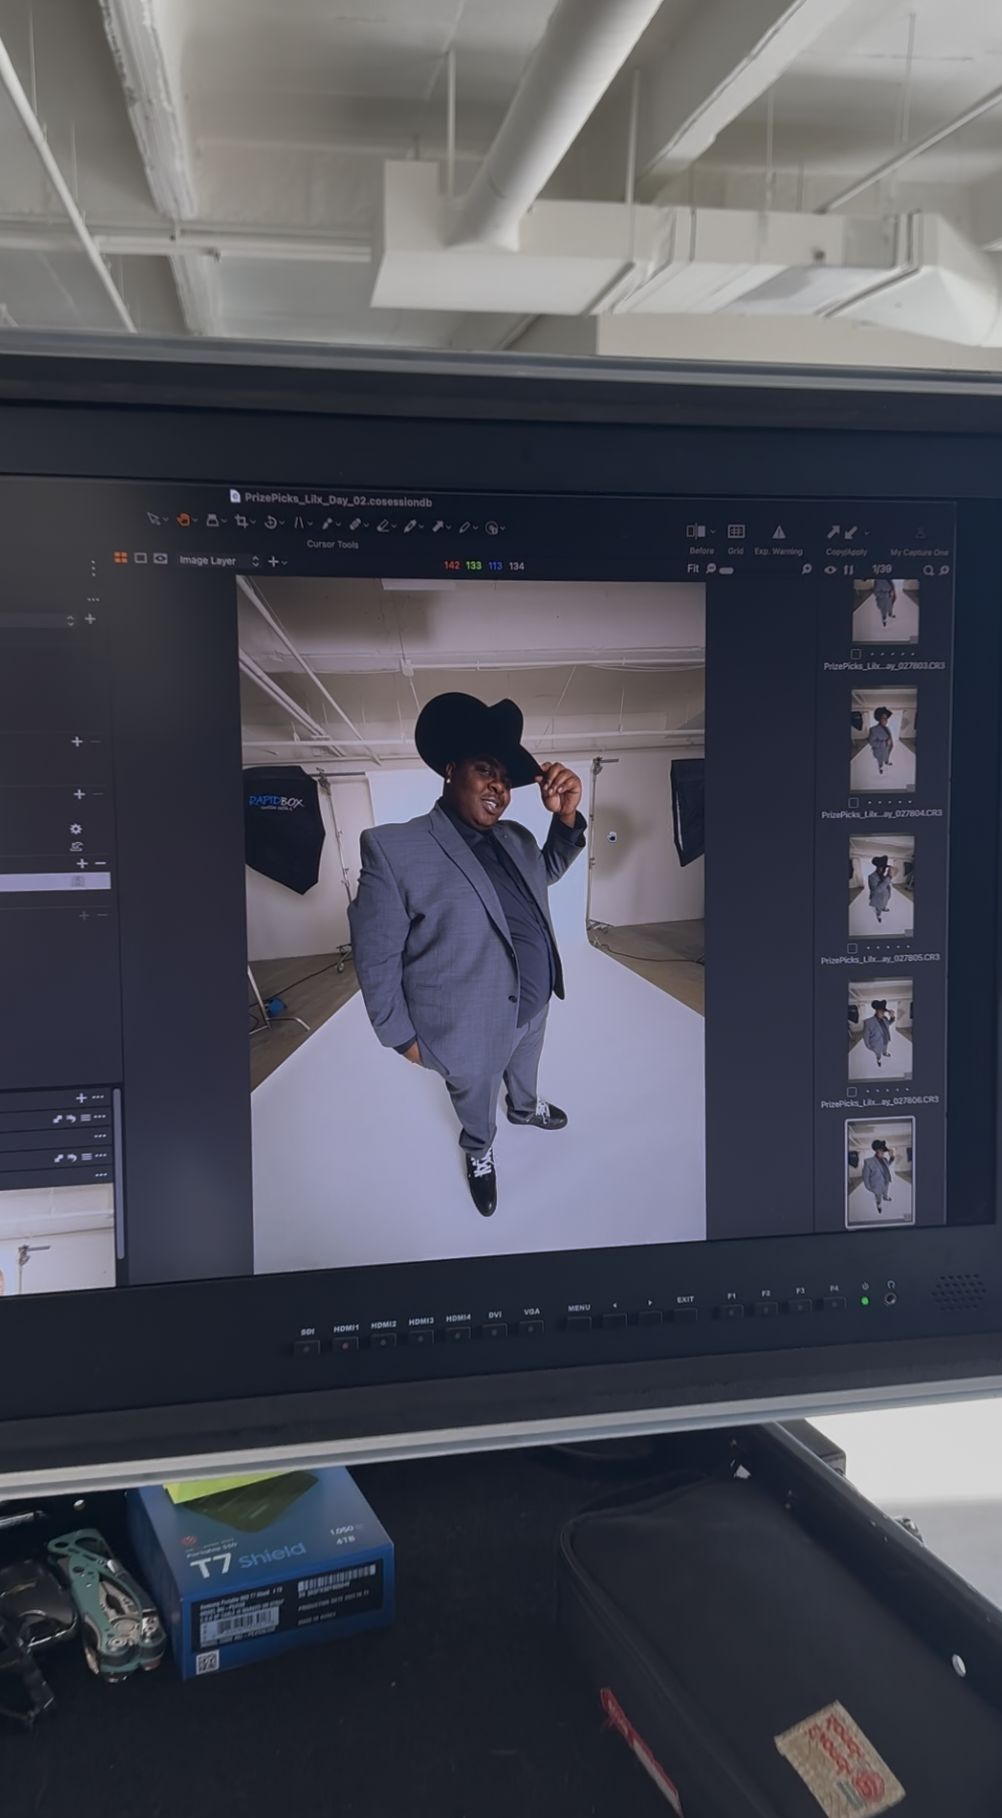Viewport: 1002px width, 1818px height.
Task: Open the Image Layer dropdown
Action: click(x=219, y=561)
